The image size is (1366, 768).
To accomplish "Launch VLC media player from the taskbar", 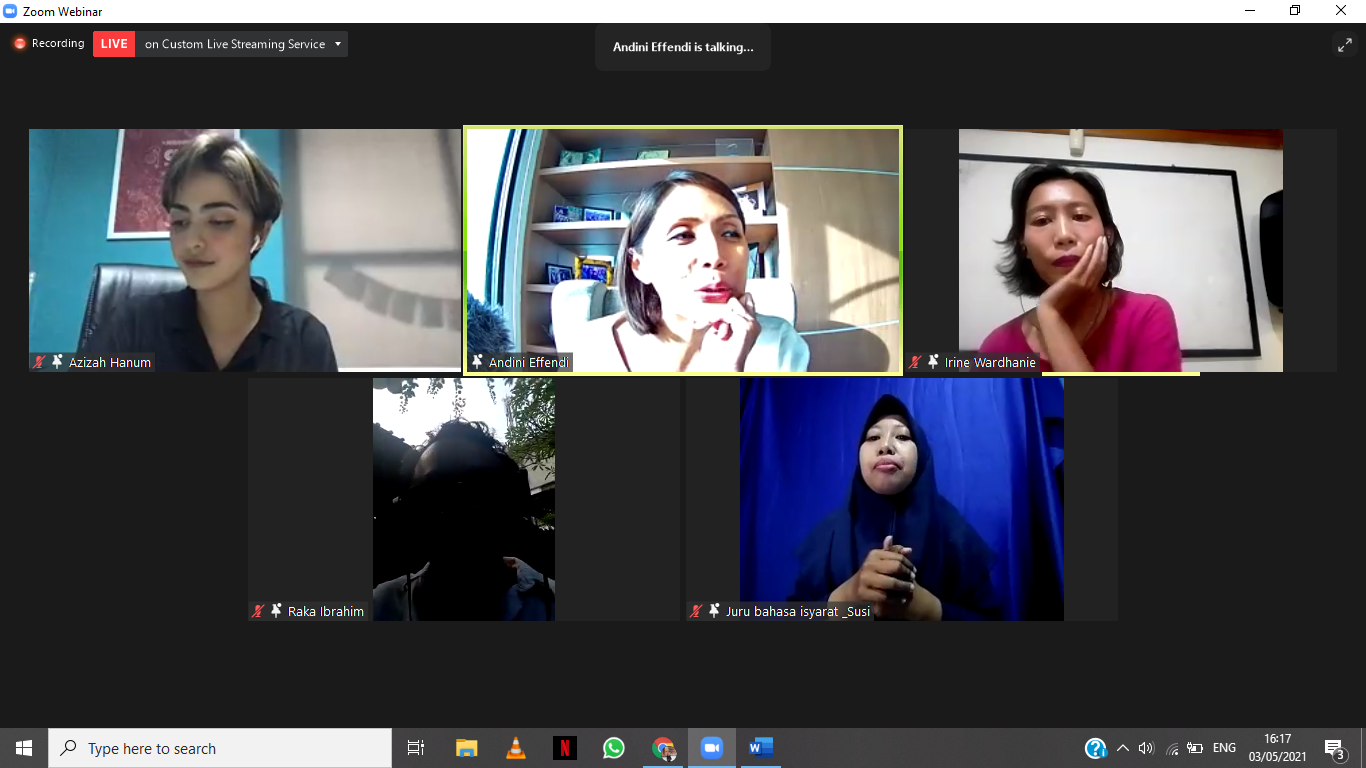I will click(x=516, y=748).
